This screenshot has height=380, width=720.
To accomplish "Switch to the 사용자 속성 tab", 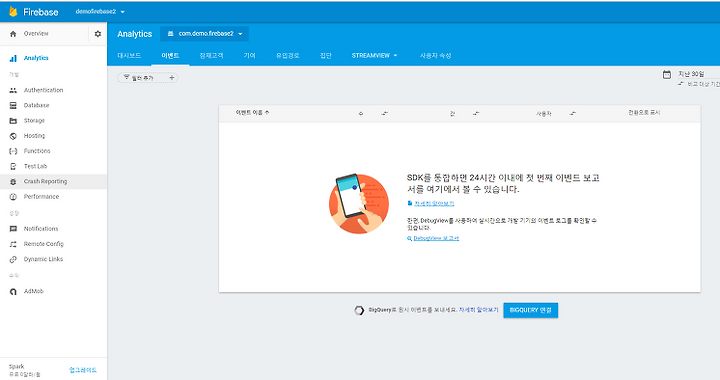I will [x=435, y=56].
